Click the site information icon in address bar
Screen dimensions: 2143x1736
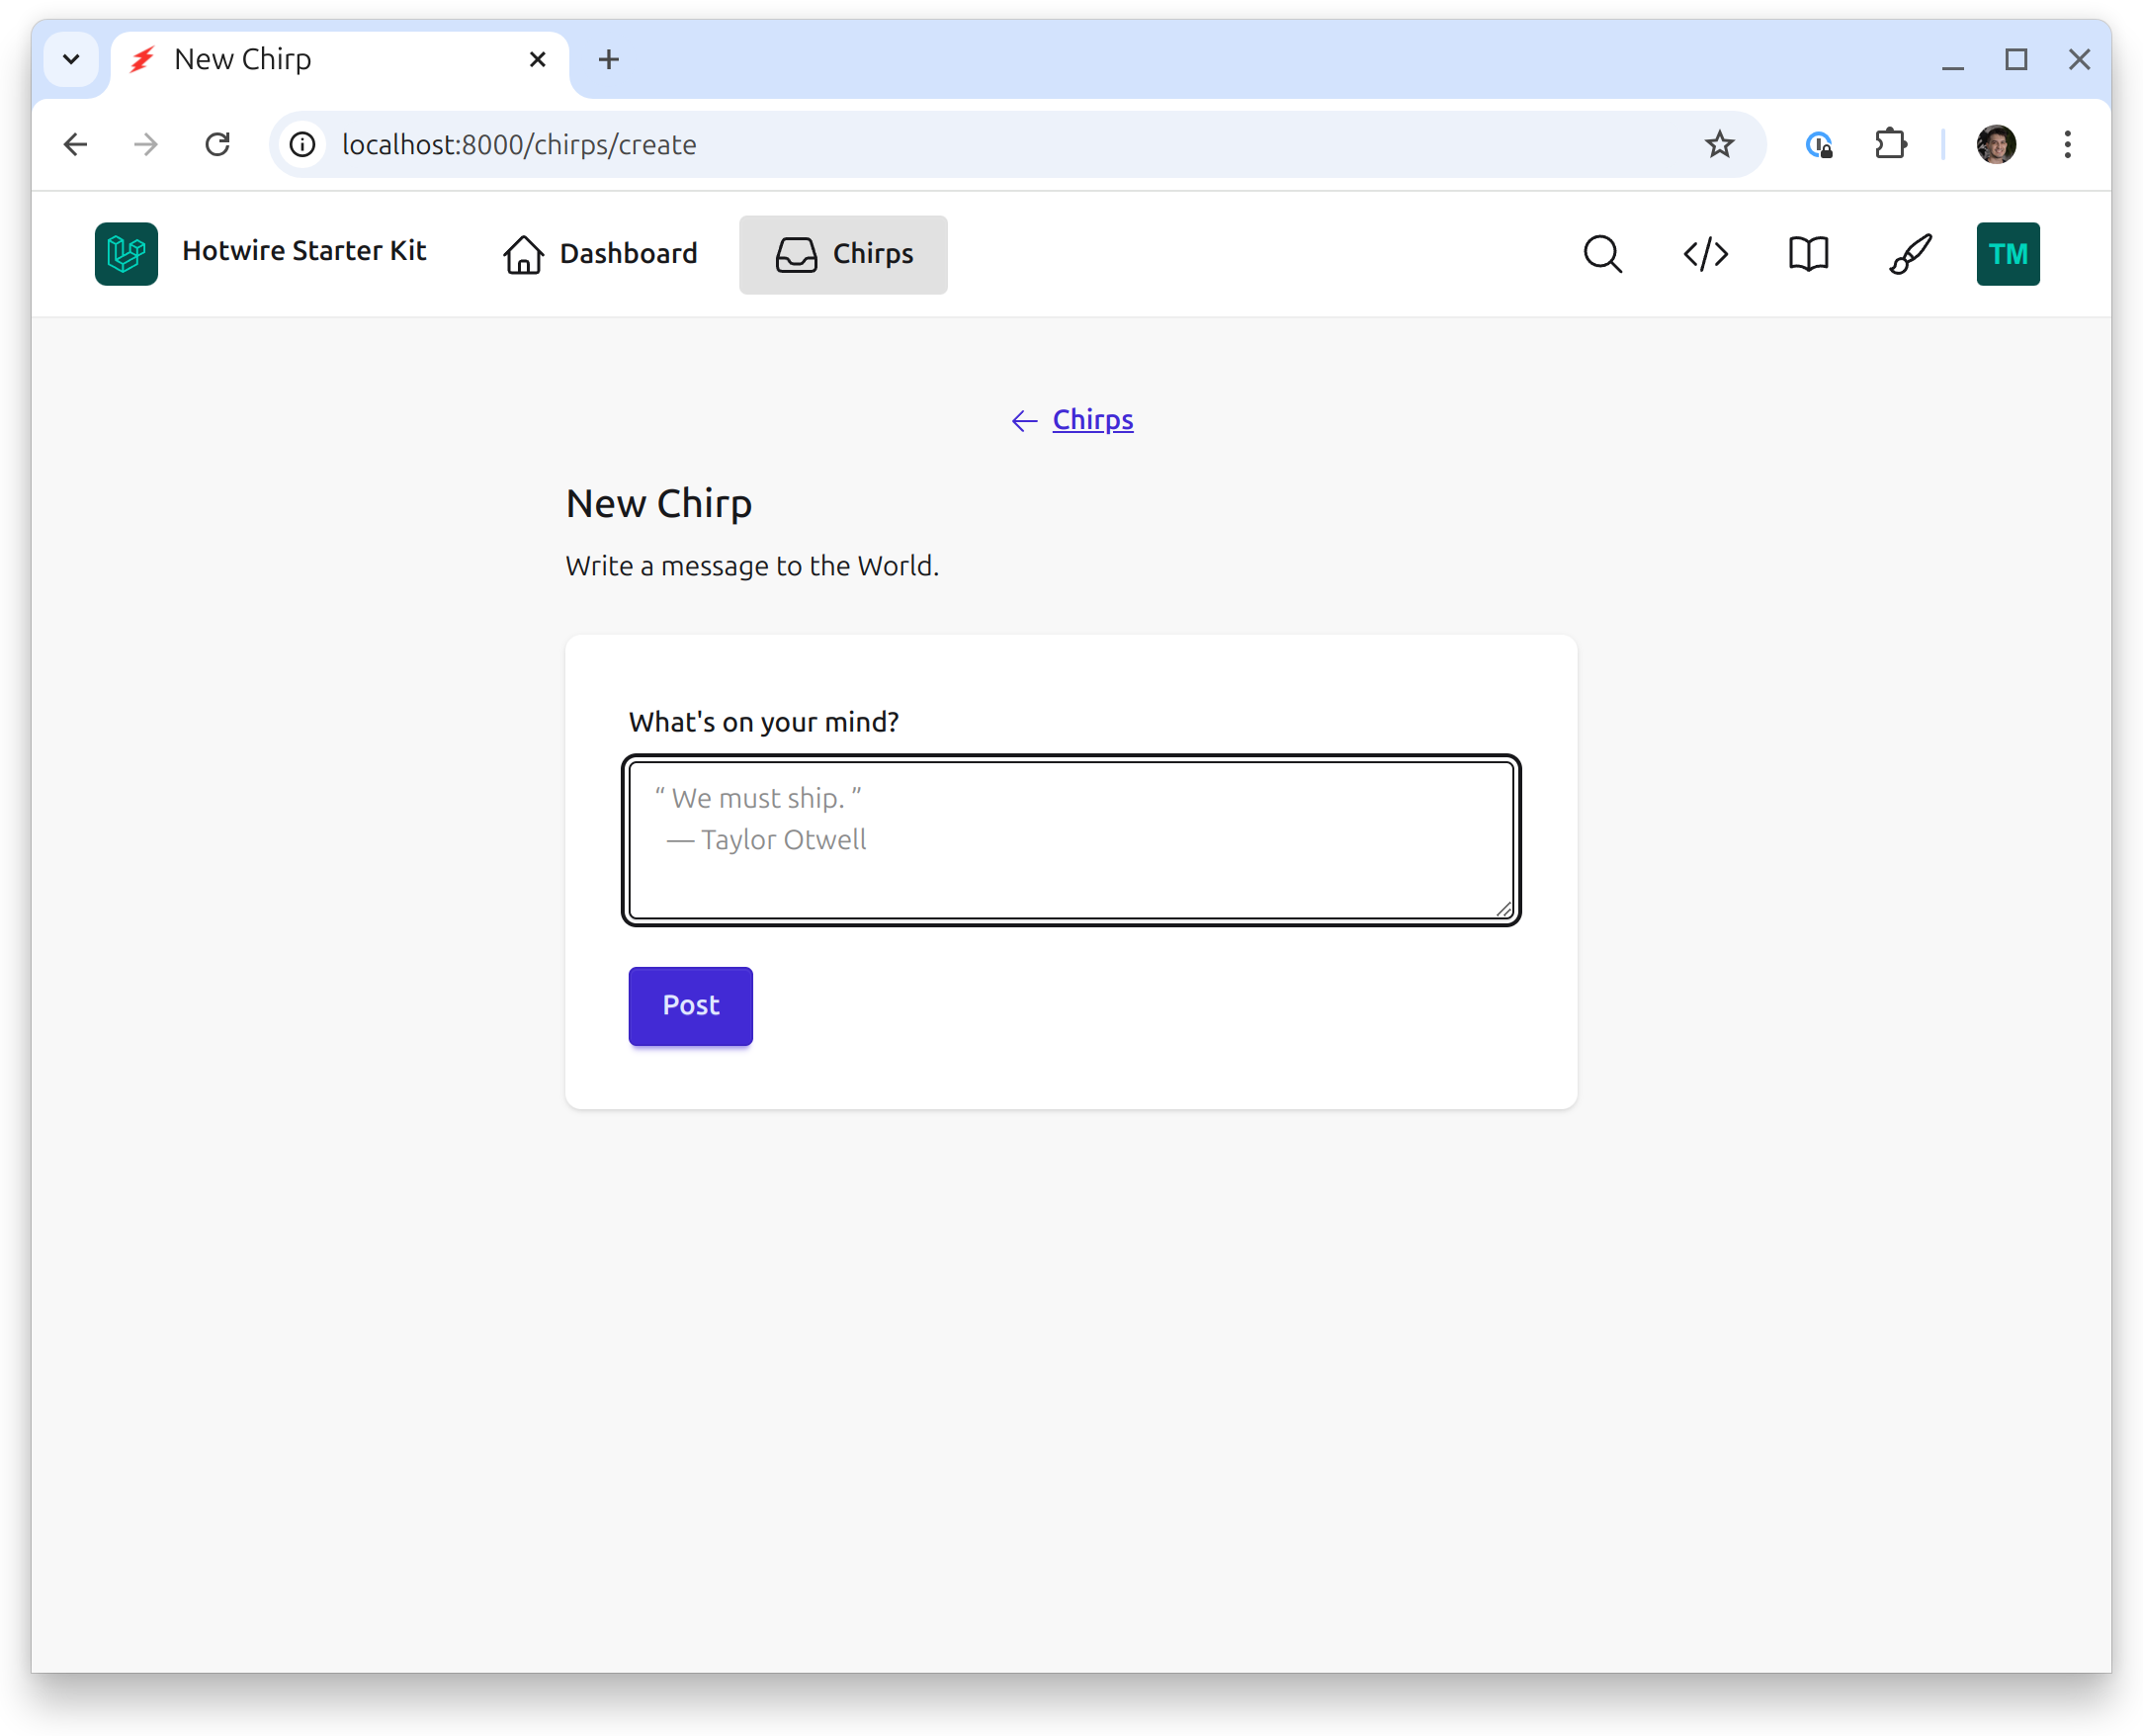(303, 145)
